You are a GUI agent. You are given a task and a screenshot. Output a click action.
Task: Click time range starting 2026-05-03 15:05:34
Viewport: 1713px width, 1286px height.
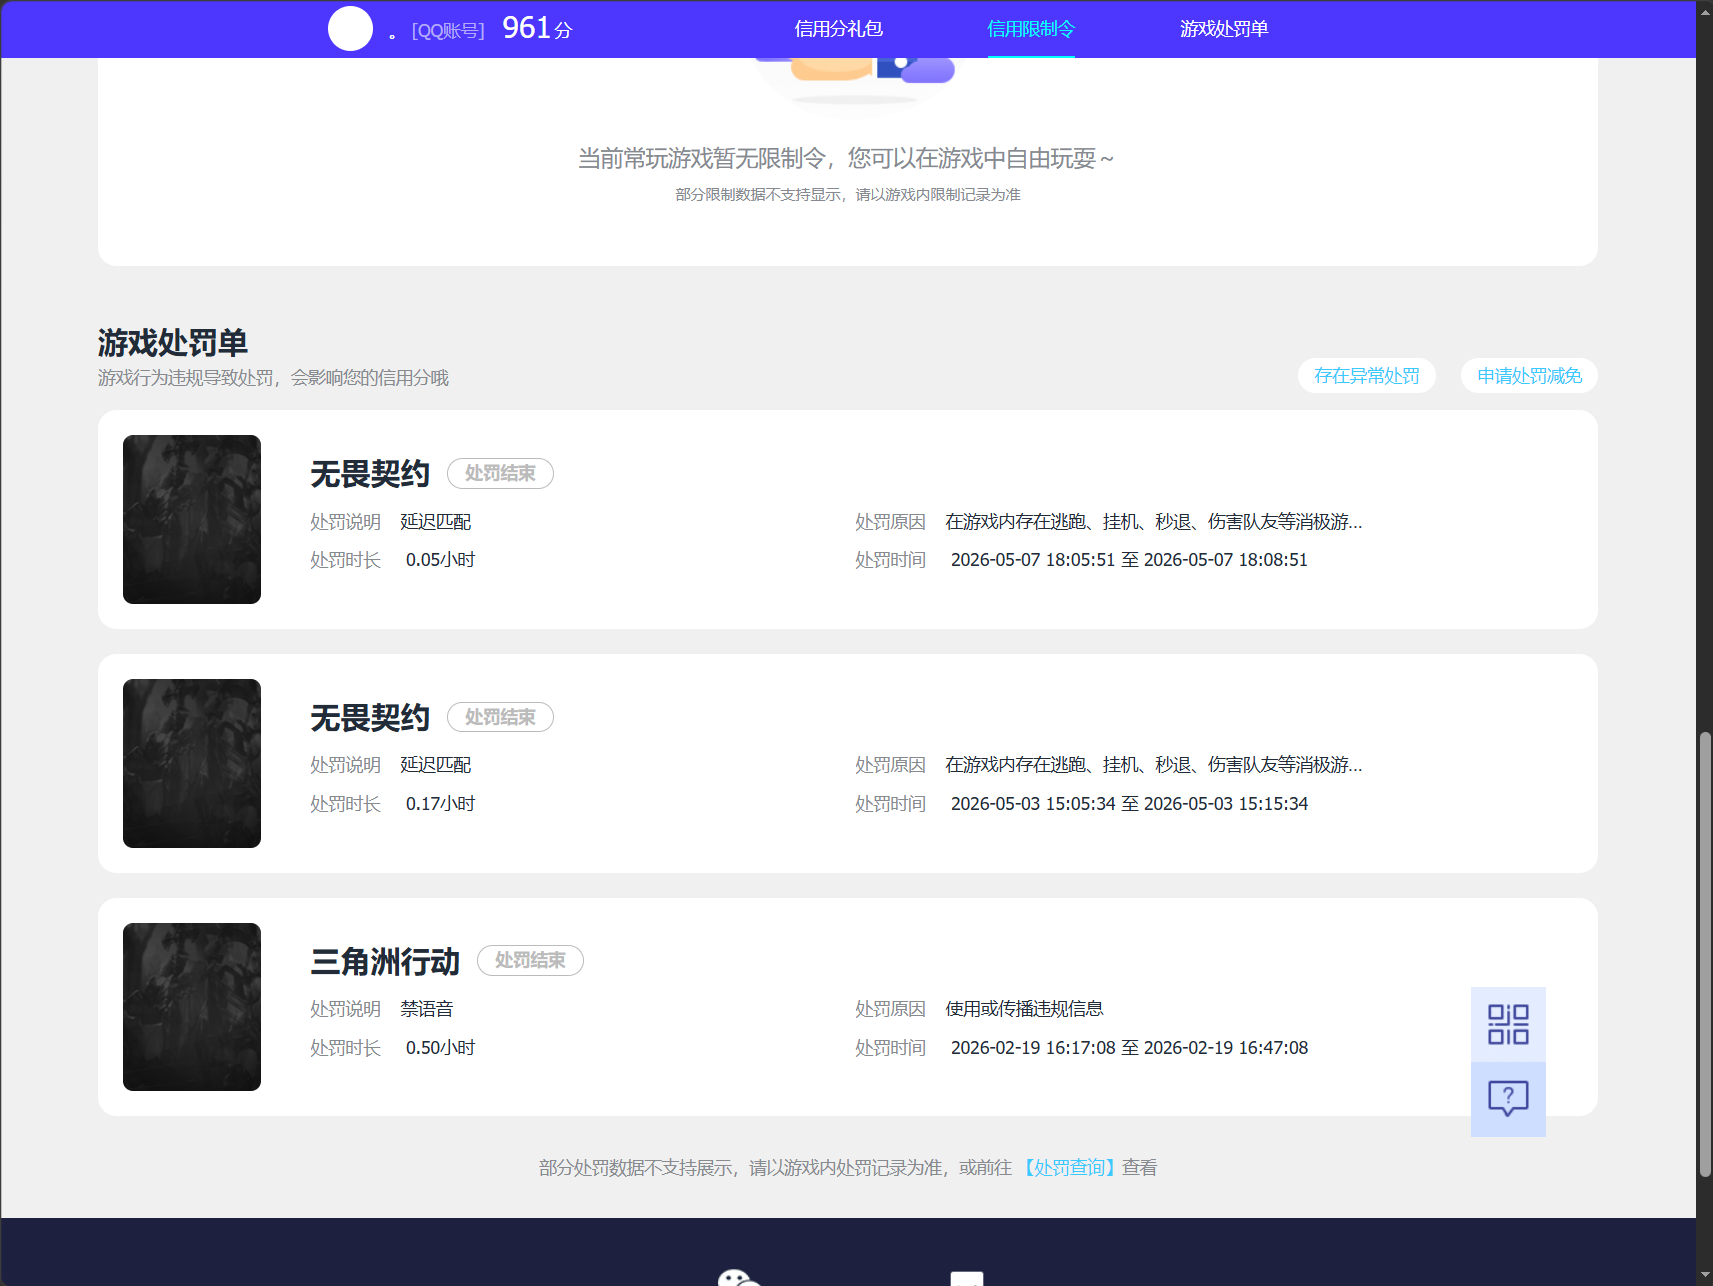1129,804
